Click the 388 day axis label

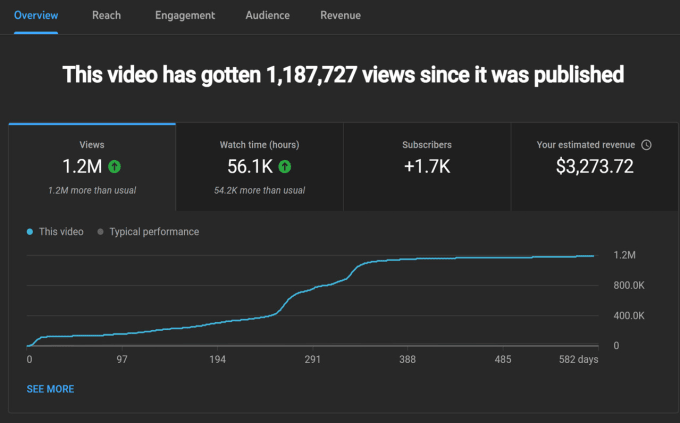click(x=407, y=360)
